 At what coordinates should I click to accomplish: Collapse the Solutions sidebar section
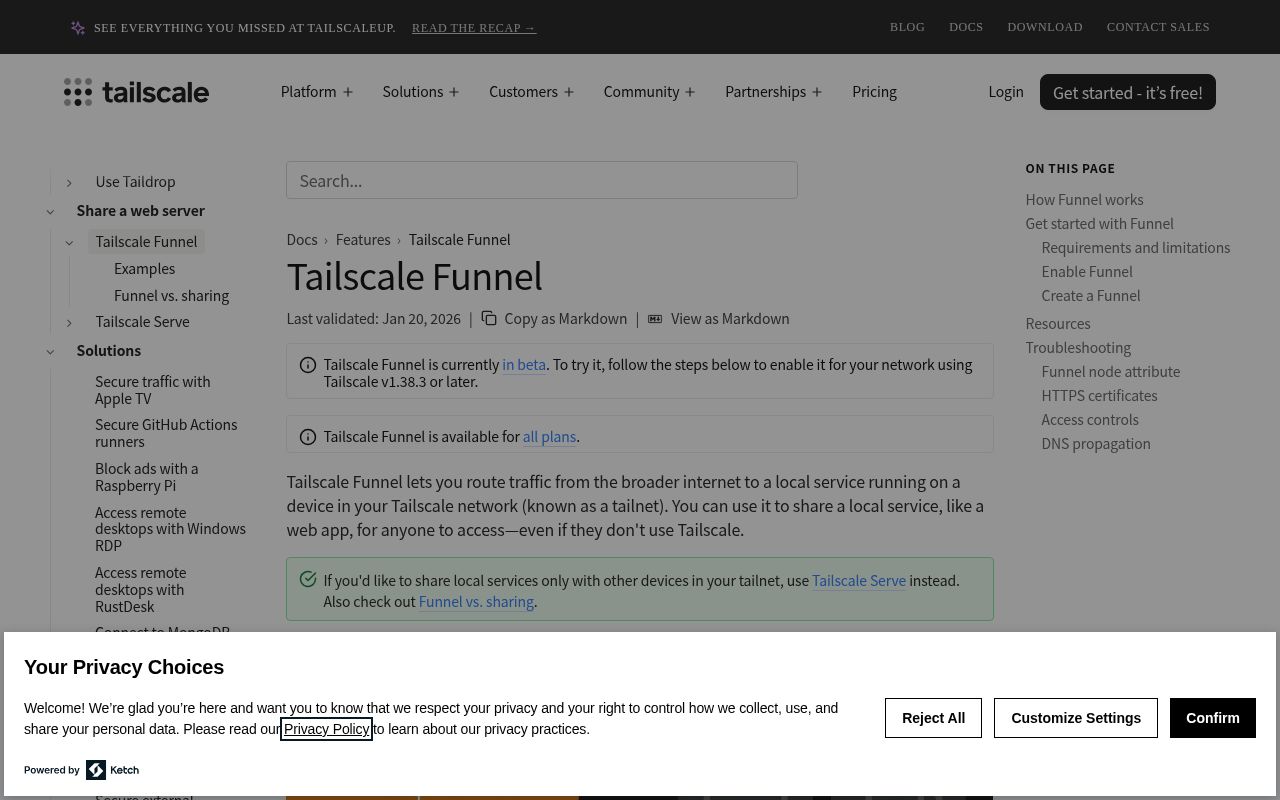[50, 351]
